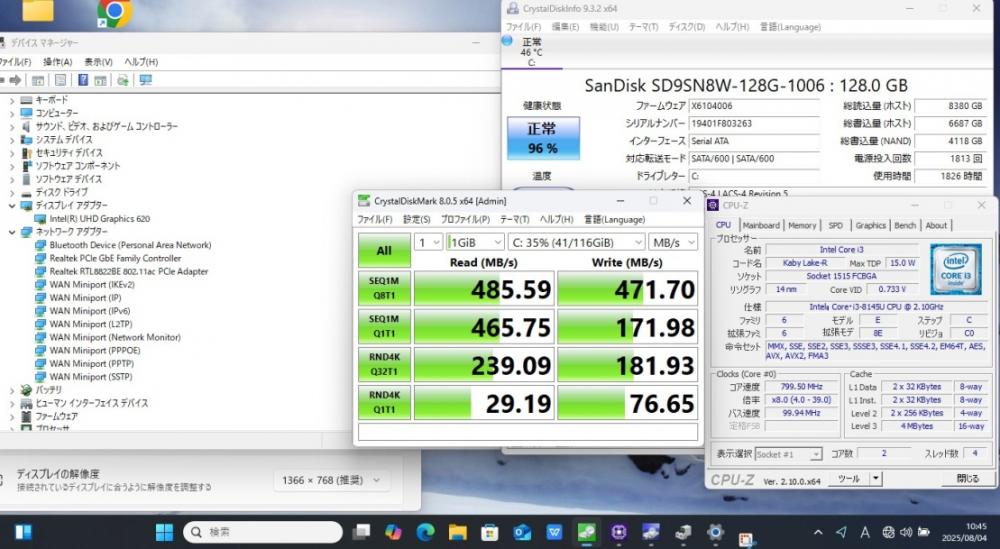Screen dimensions: 1000x549
Task: Expand the ディスク ドライブ node
Action: click(x=11, y=193)
